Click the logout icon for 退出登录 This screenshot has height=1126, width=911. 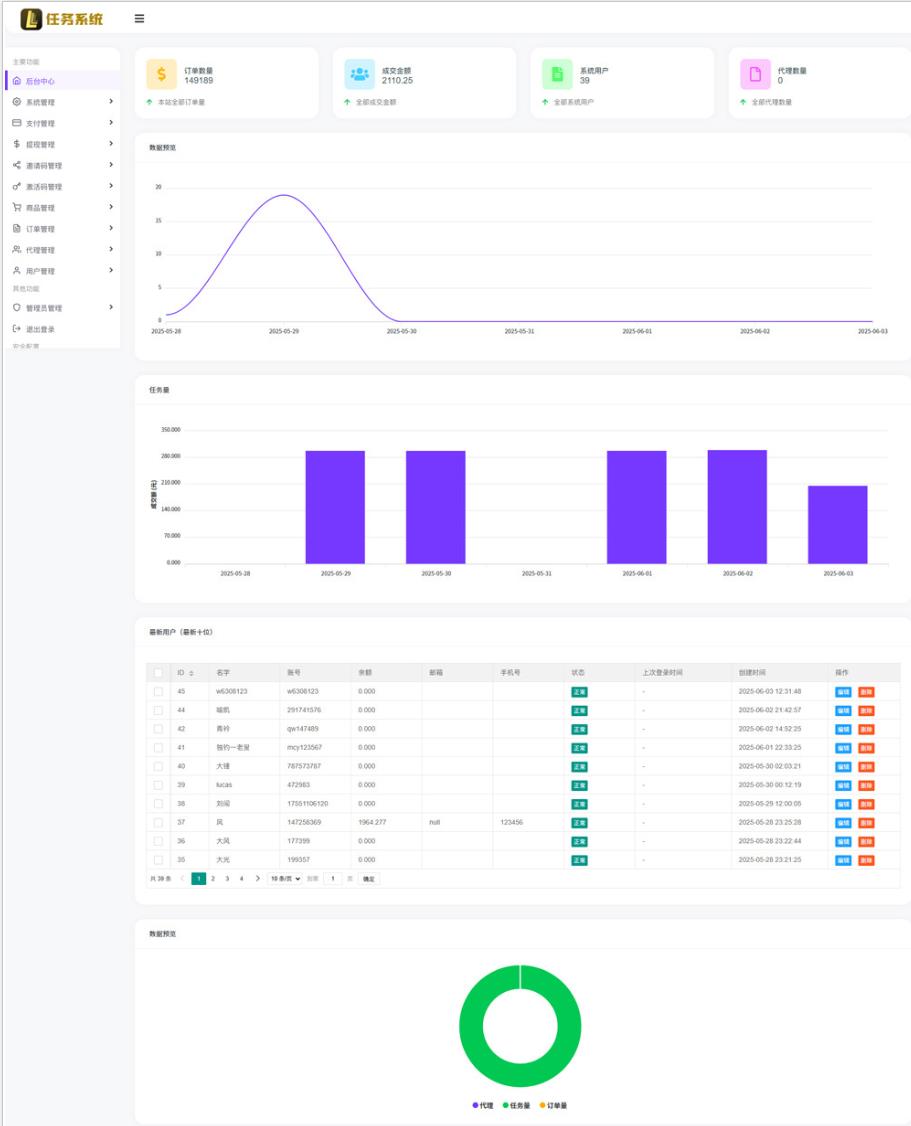[17, 329]
